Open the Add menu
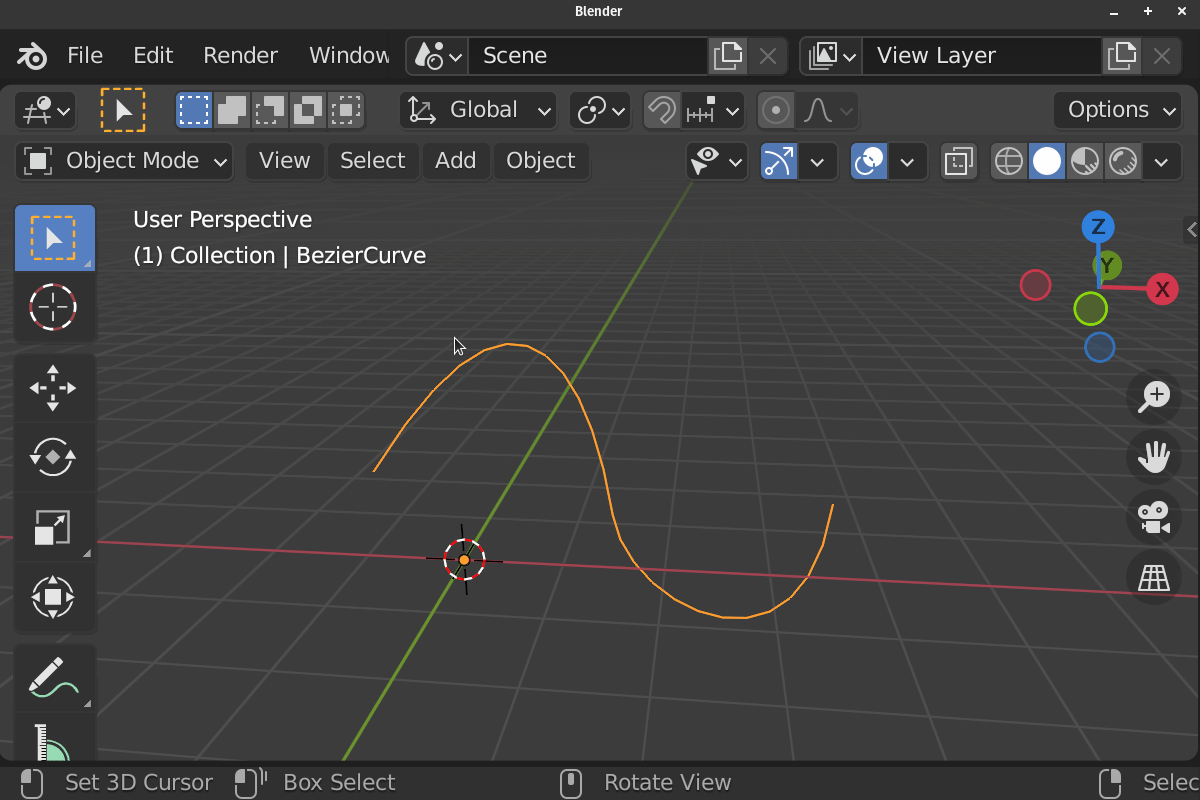Screen dimensions: 1200x800 [456, 161]
